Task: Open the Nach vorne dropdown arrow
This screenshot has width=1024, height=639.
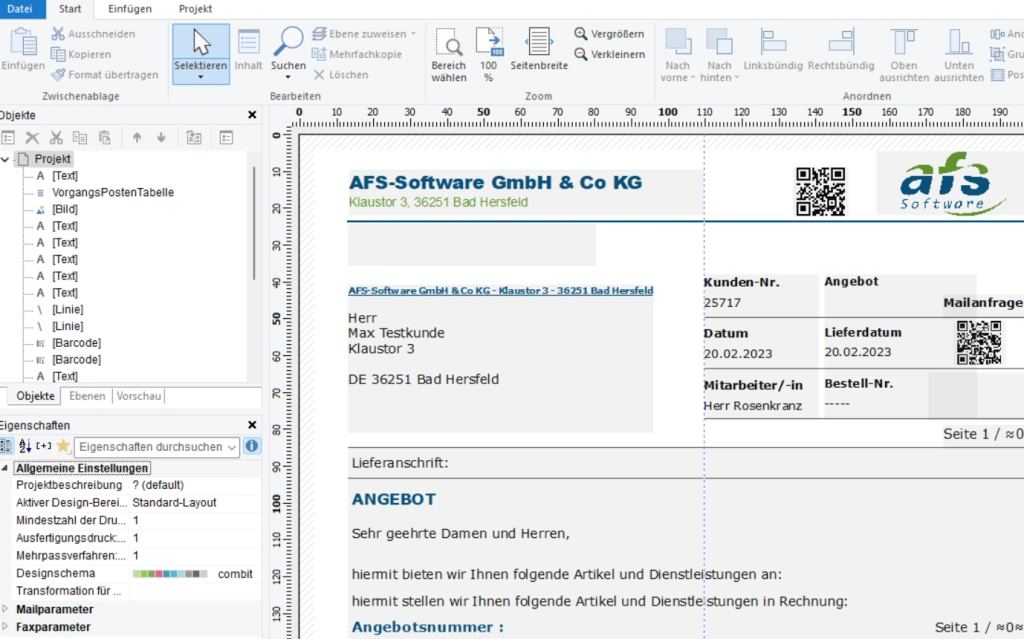Action: click(x=692, y=78)
